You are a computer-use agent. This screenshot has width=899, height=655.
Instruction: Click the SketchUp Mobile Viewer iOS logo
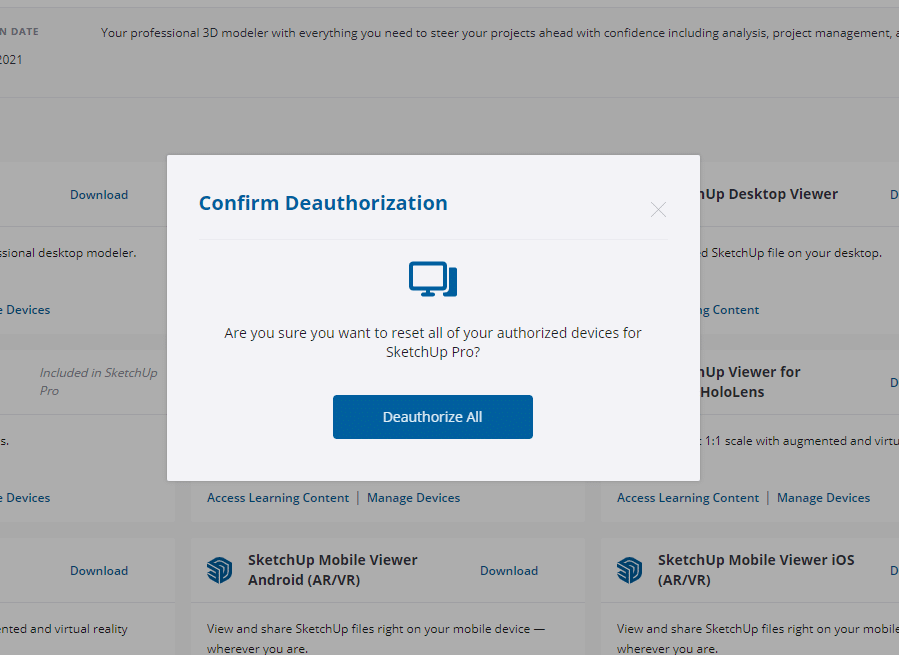[x=630, y=571]
